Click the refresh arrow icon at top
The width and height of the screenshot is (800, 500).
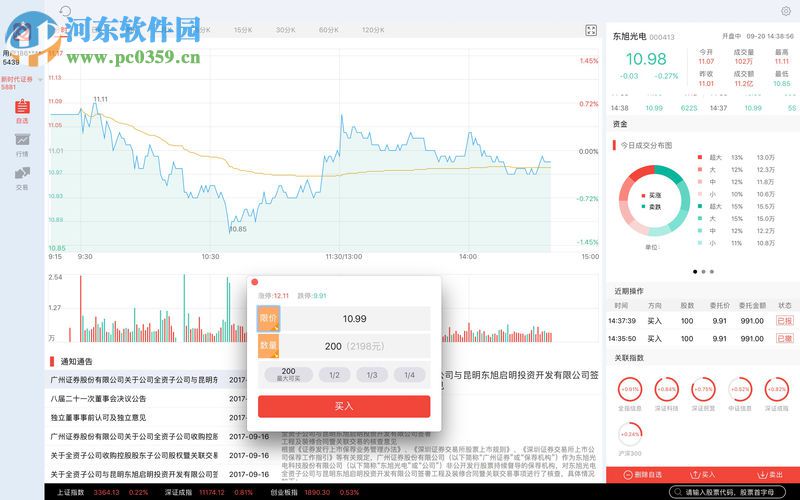coord(65,11)
